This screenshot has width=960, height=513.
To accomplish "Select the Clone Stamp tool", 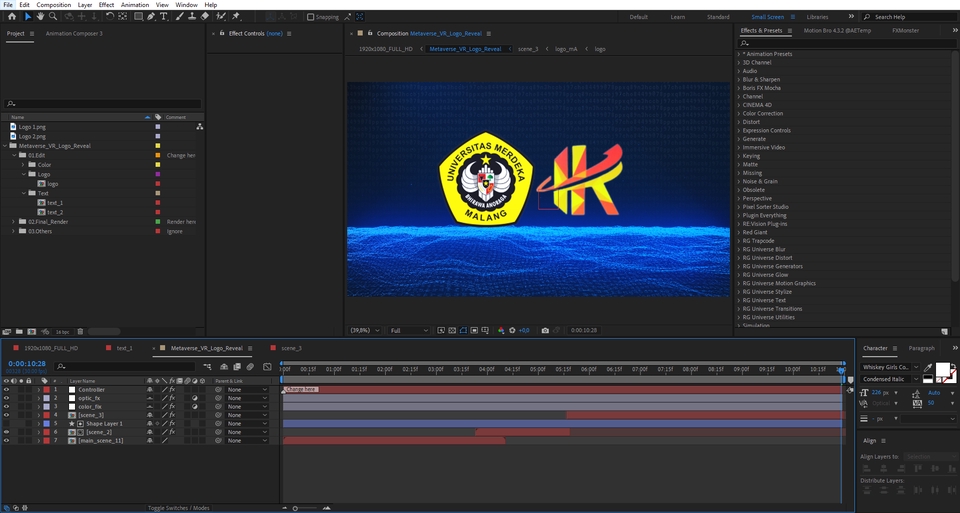I will click(x=192, y=17).
